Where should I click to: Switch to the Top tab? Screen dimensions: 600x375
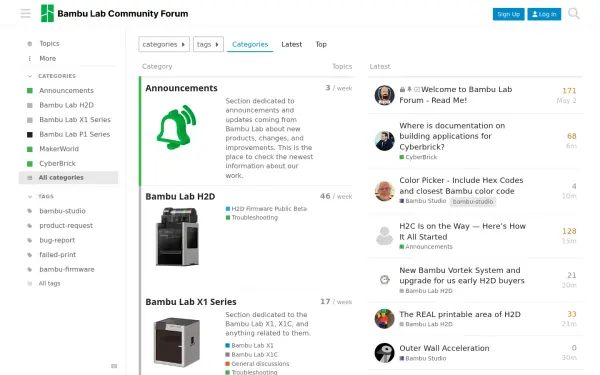tap(321, 44)
